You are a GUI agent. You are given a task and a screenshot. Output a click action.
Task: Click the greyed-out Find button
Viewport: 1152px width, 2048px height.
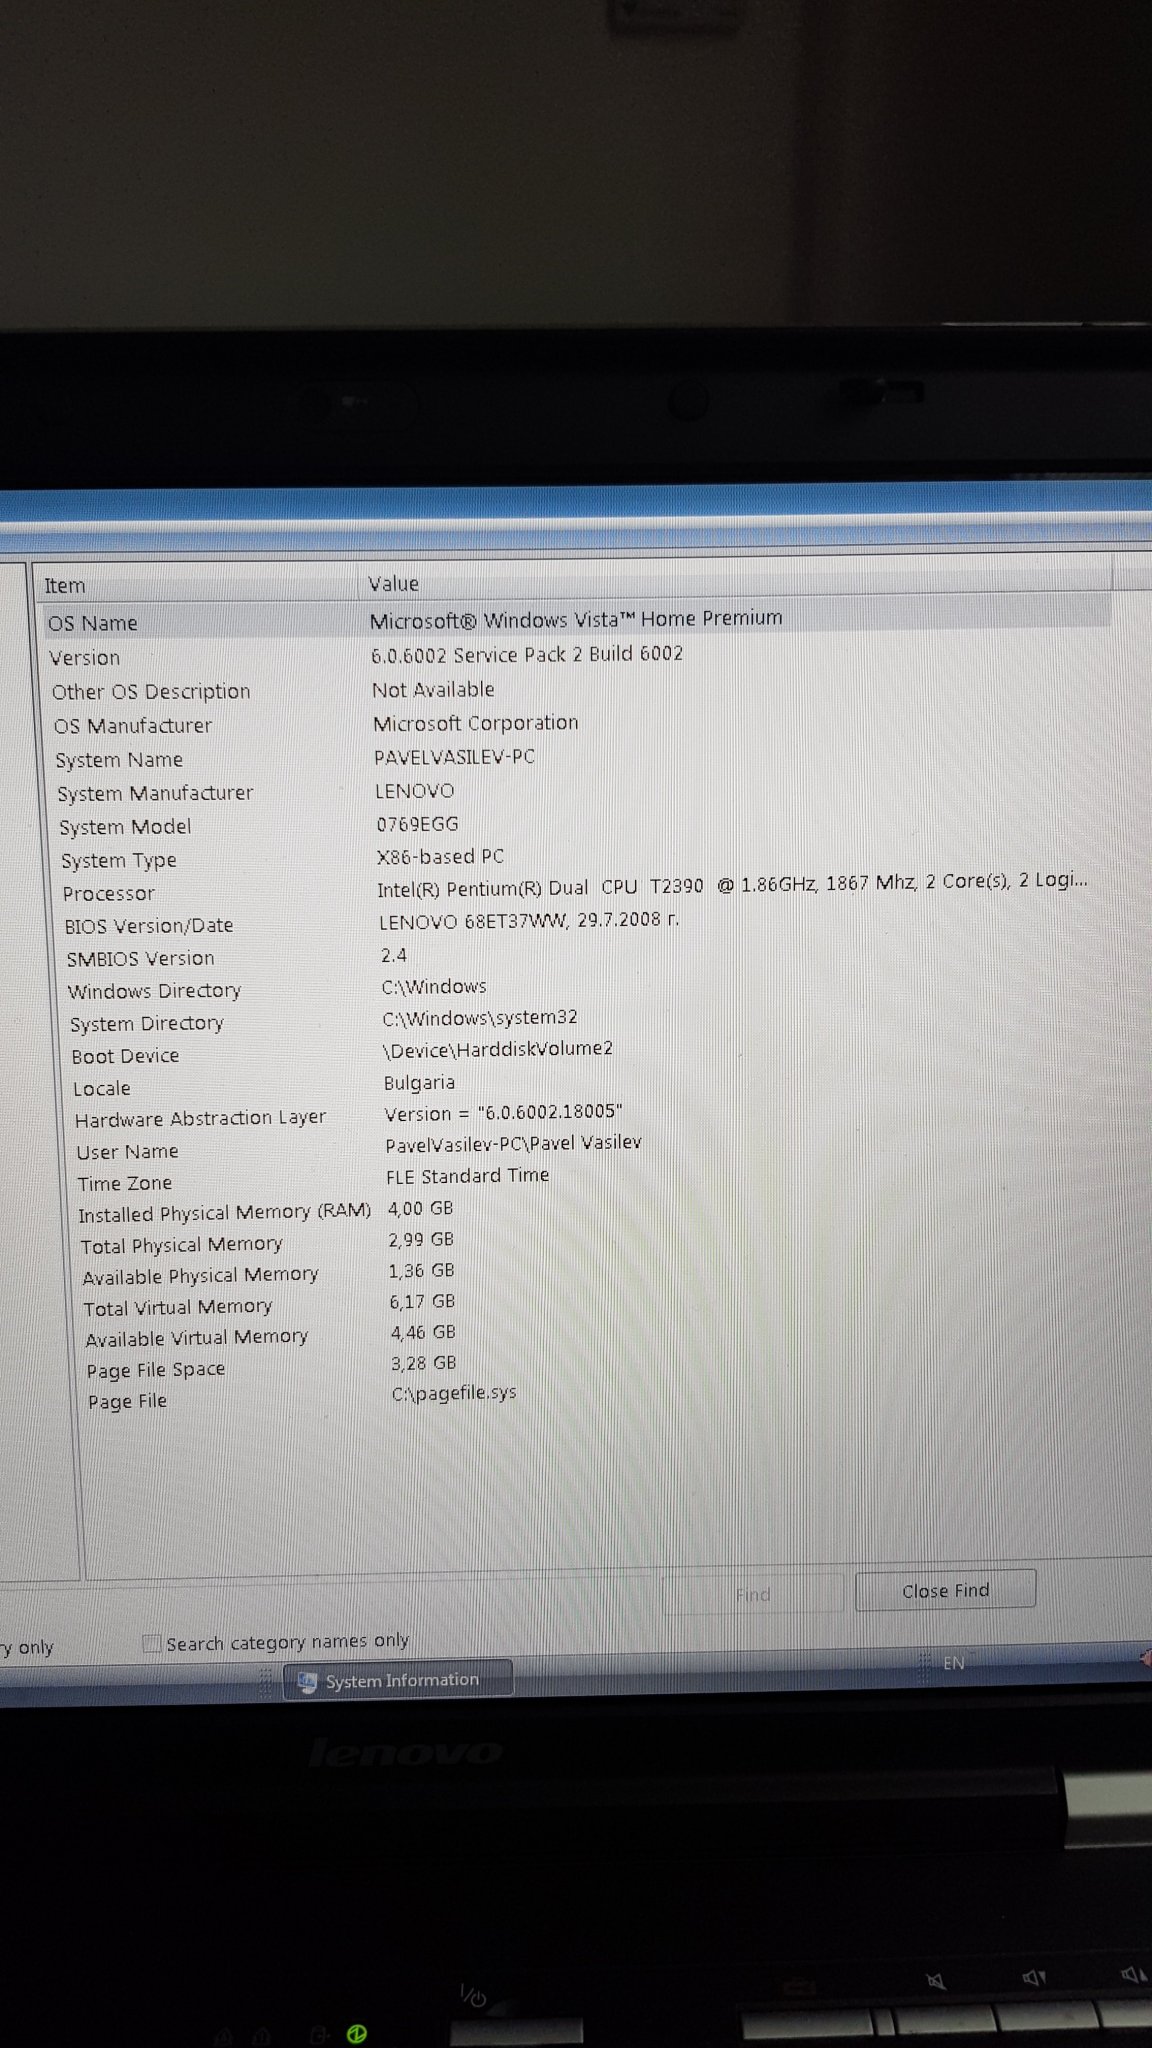752,1594
